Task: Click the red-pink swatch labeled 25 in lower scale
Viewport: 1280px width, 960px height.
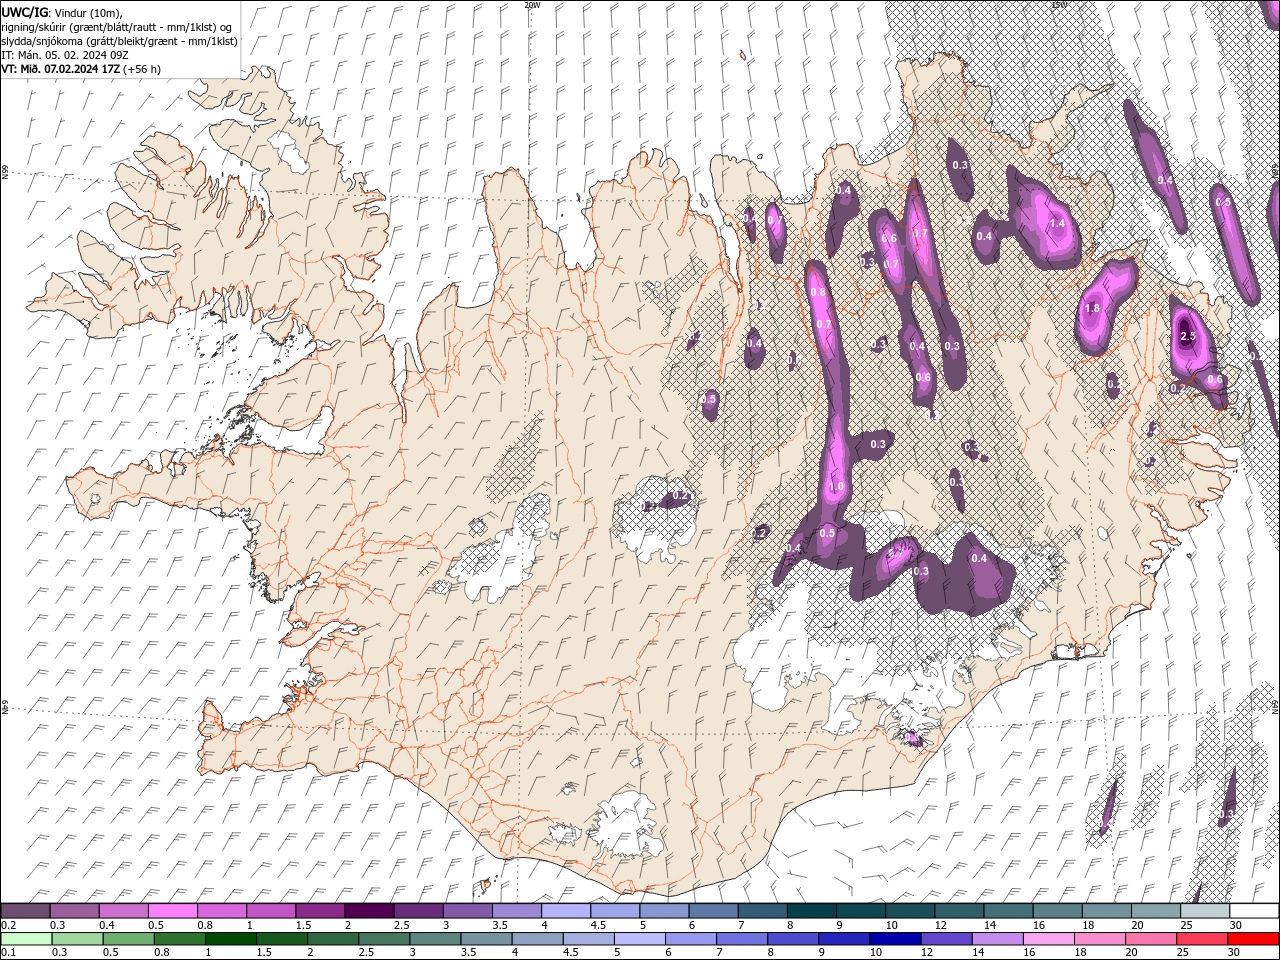Action: [1202, 938]
